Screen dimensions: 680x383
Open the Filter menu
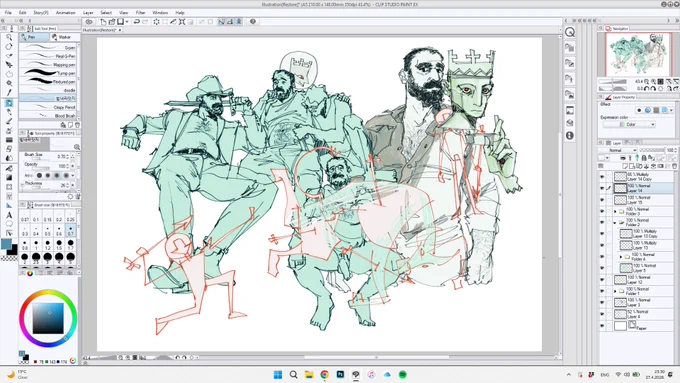pos(141,13)
